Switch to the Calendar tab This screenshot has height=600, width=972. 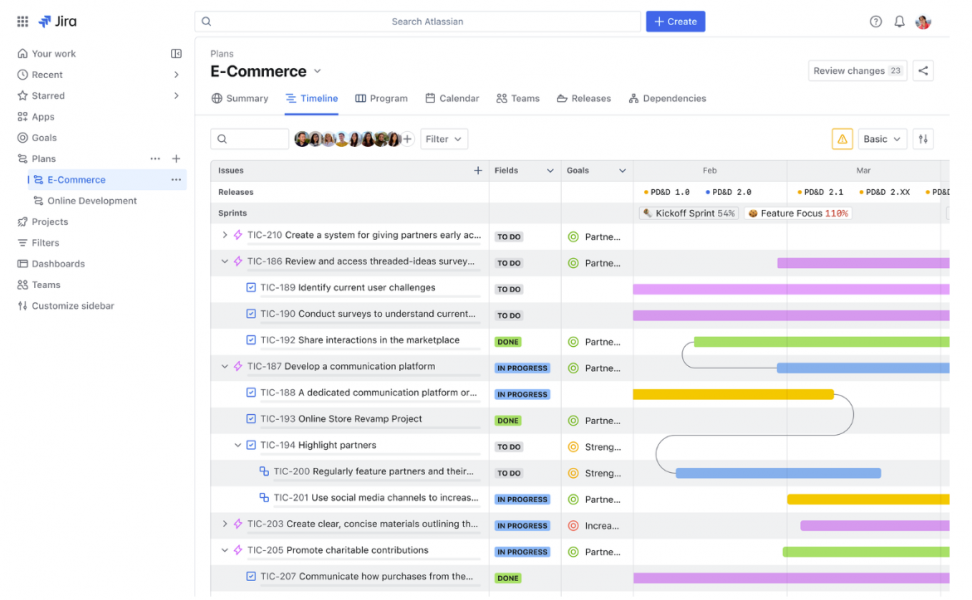click(452, 98)
